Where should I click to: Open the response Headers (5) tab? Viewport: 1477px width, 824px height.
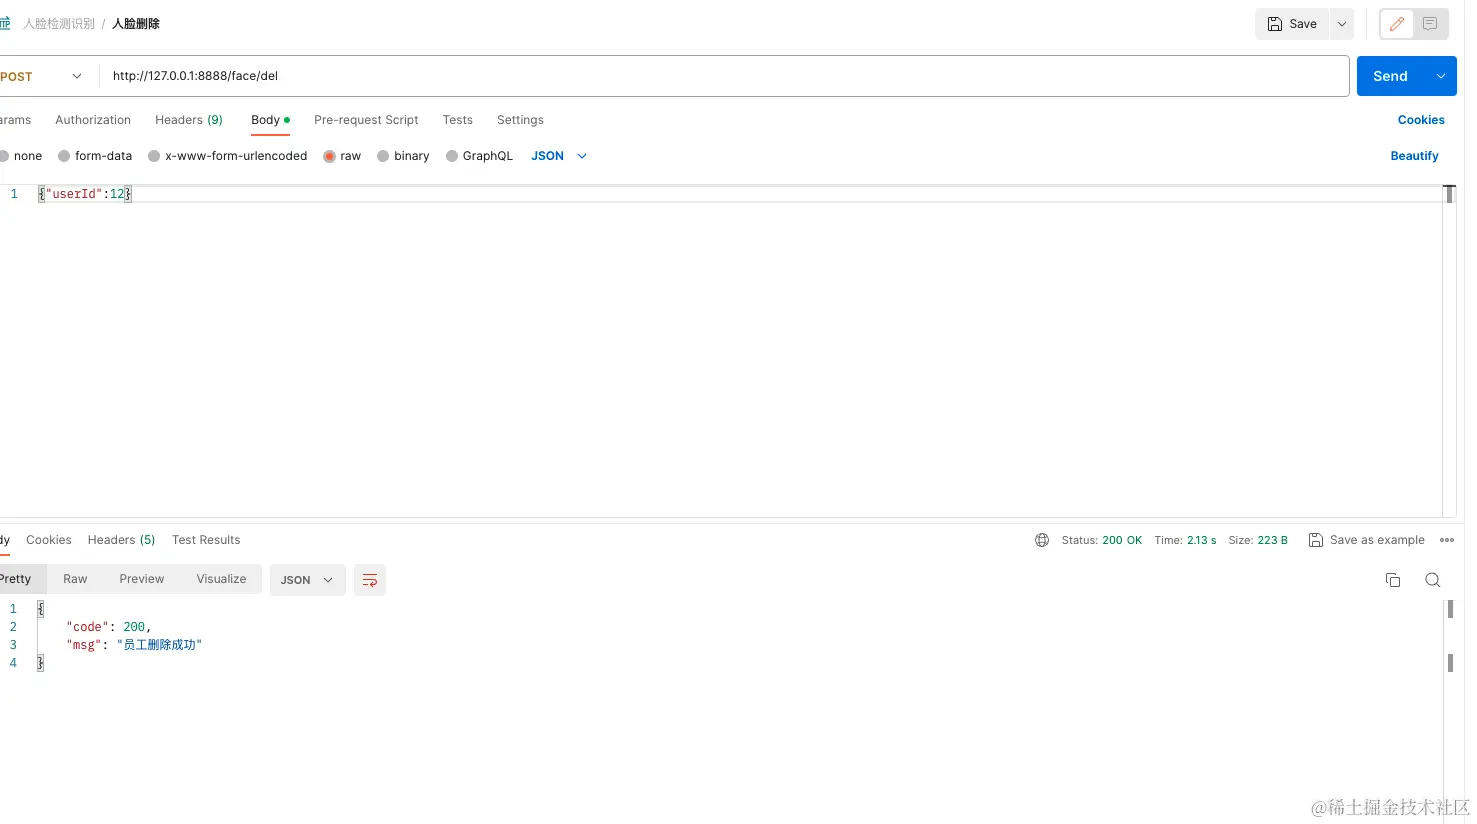pyautogui.click(x=121, y=540)
